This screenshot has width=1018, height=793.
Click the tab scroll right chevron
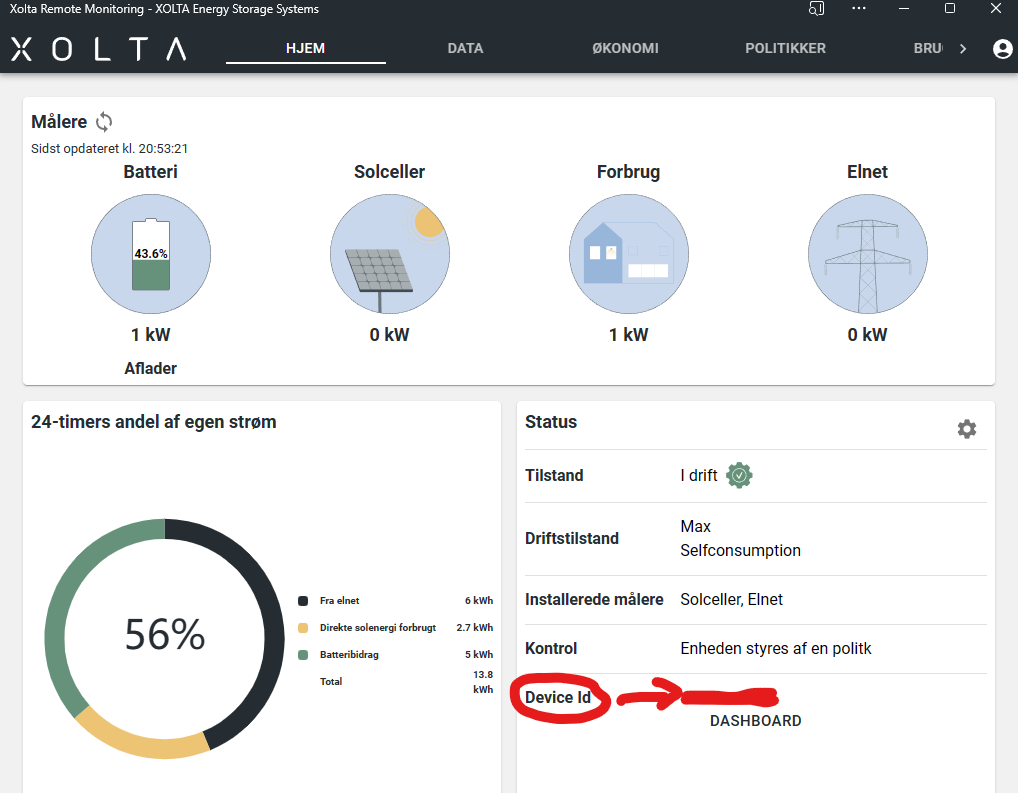point(963,49)
